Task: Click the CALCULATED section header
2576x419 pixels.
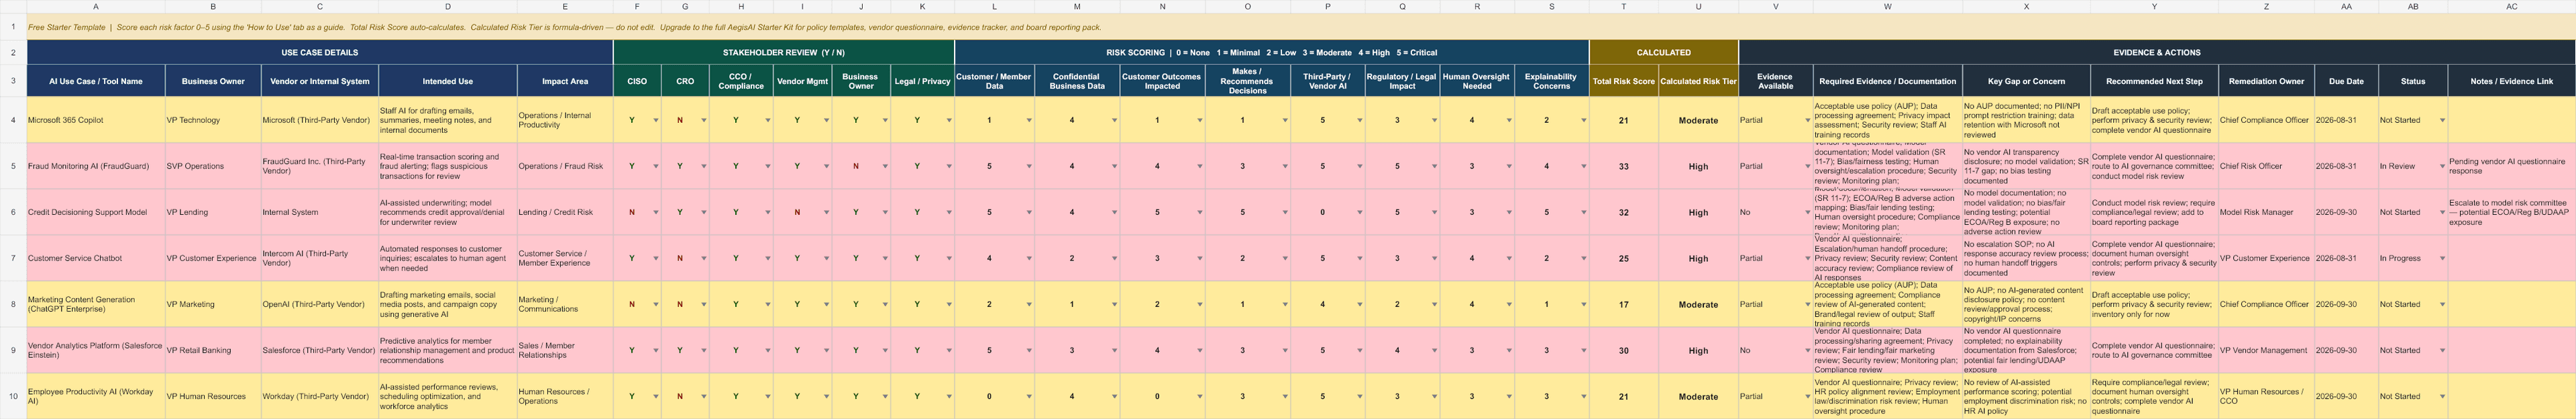Action: [1664, 52]
